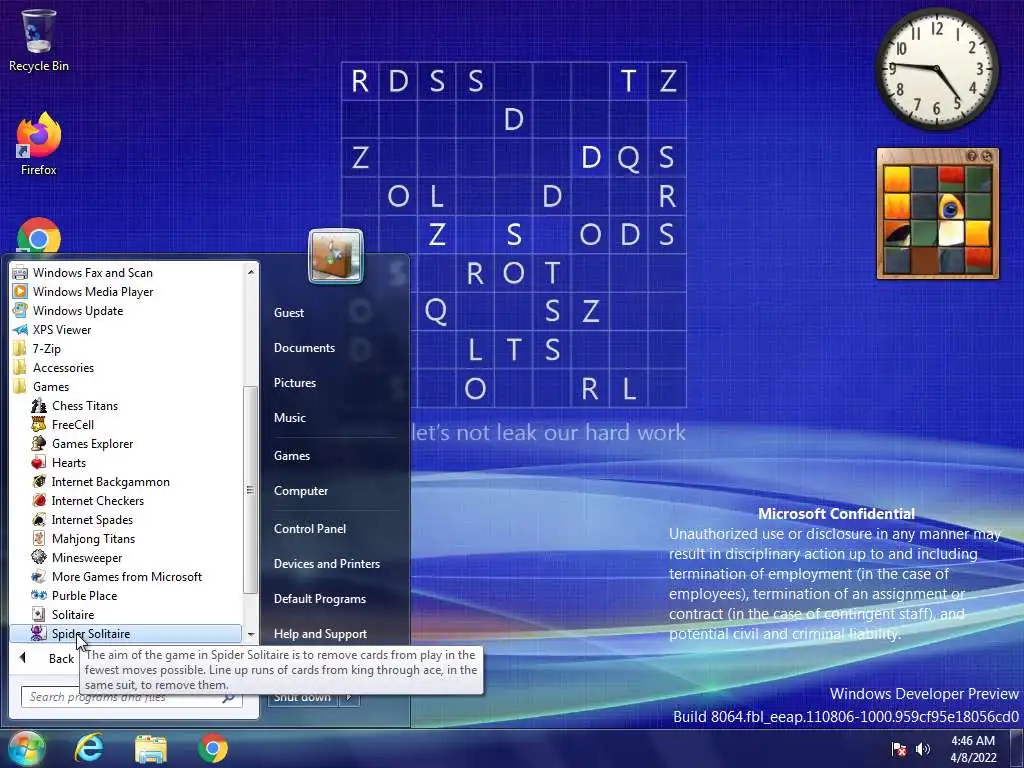Show desktop via the taskbar corner button

[1017, 749]
